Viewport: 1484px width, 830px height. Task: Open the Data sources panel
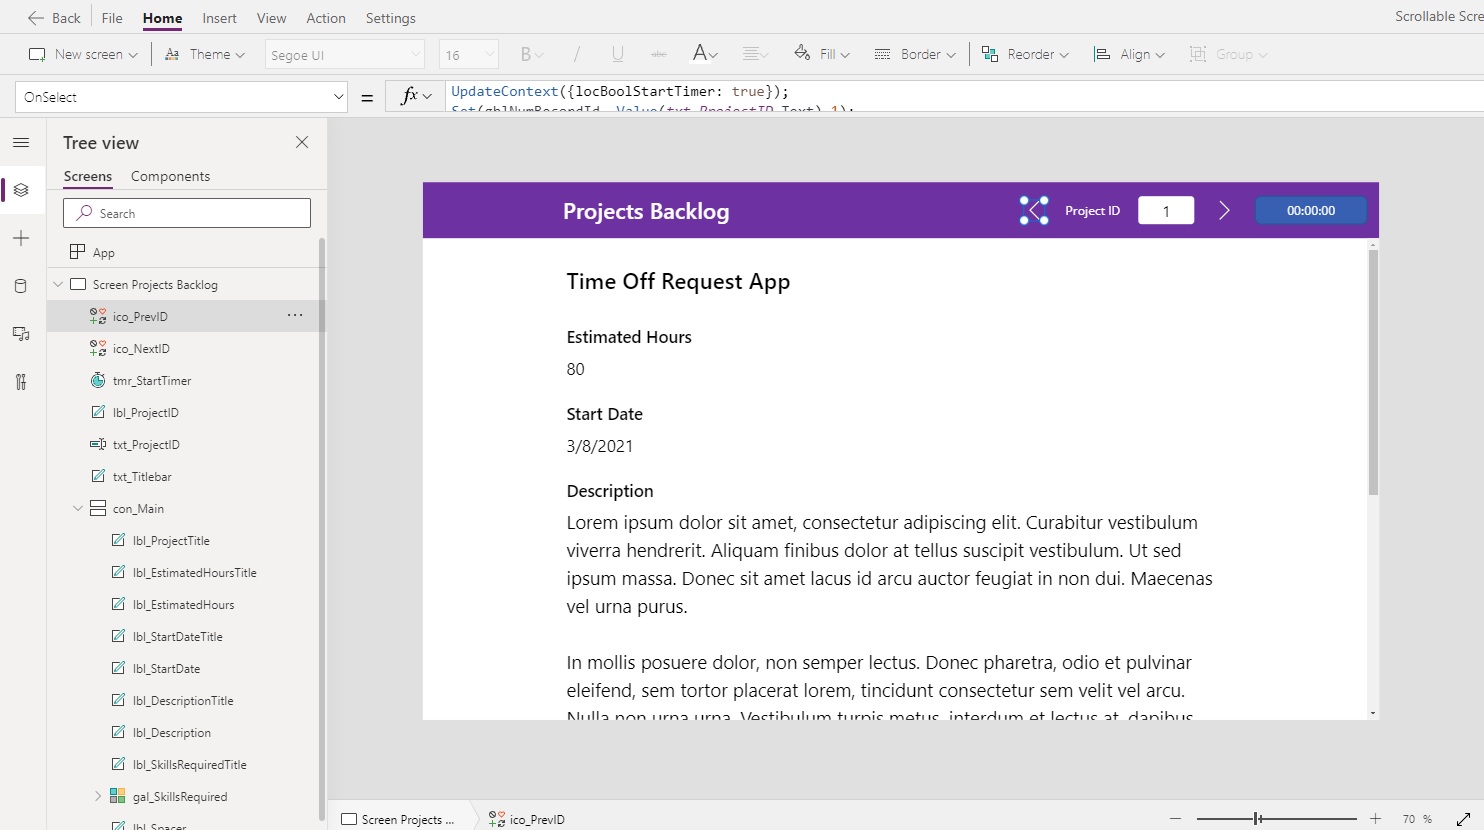coord(20,286)
